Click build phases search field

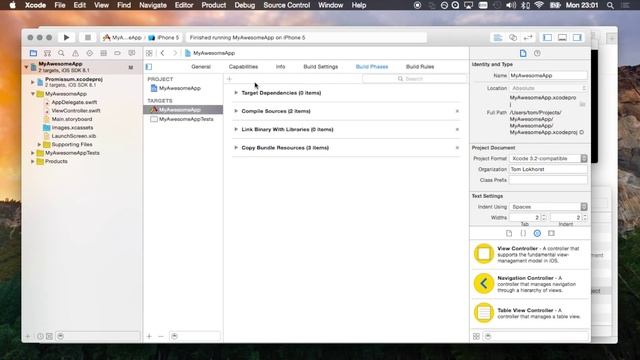tap(414, 78)
